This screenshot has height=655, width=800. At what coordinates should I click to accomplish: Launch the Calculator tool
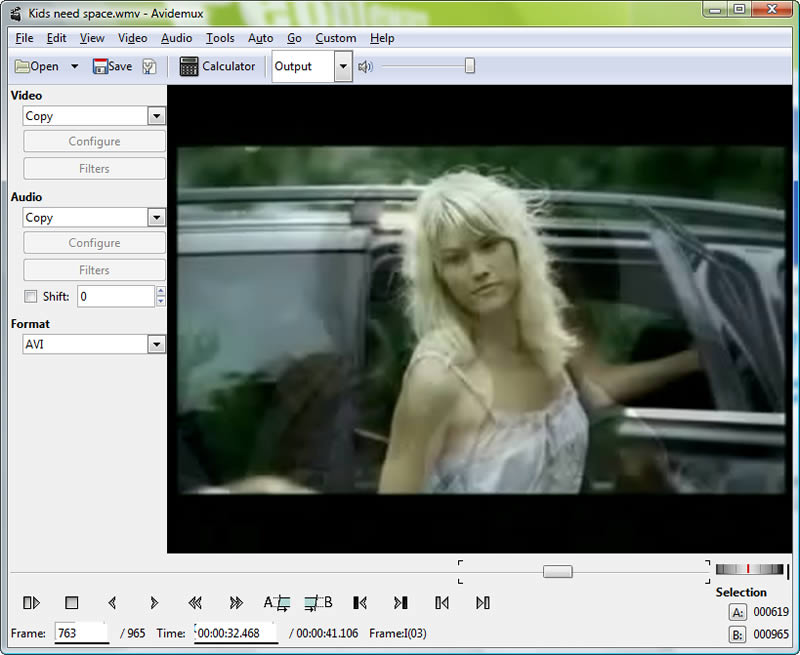[217, 66]
